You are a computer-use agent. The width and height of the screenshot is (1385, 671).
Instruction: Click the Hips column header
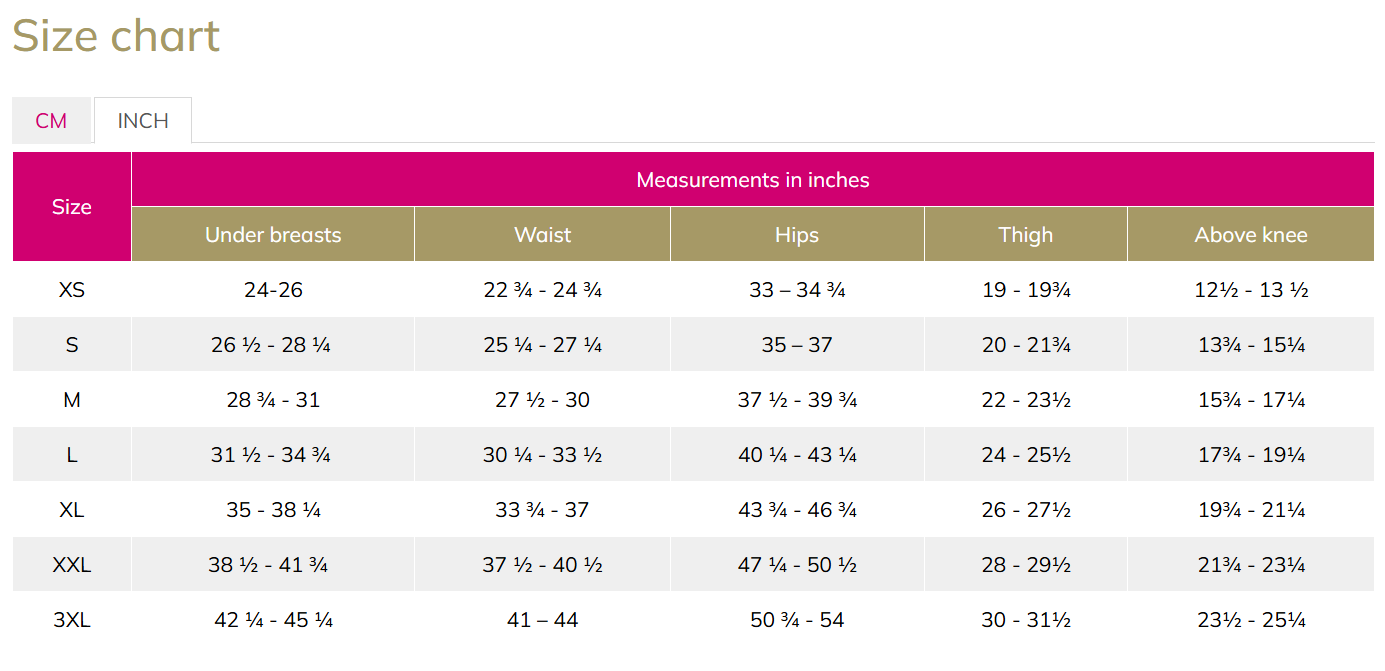797,235
